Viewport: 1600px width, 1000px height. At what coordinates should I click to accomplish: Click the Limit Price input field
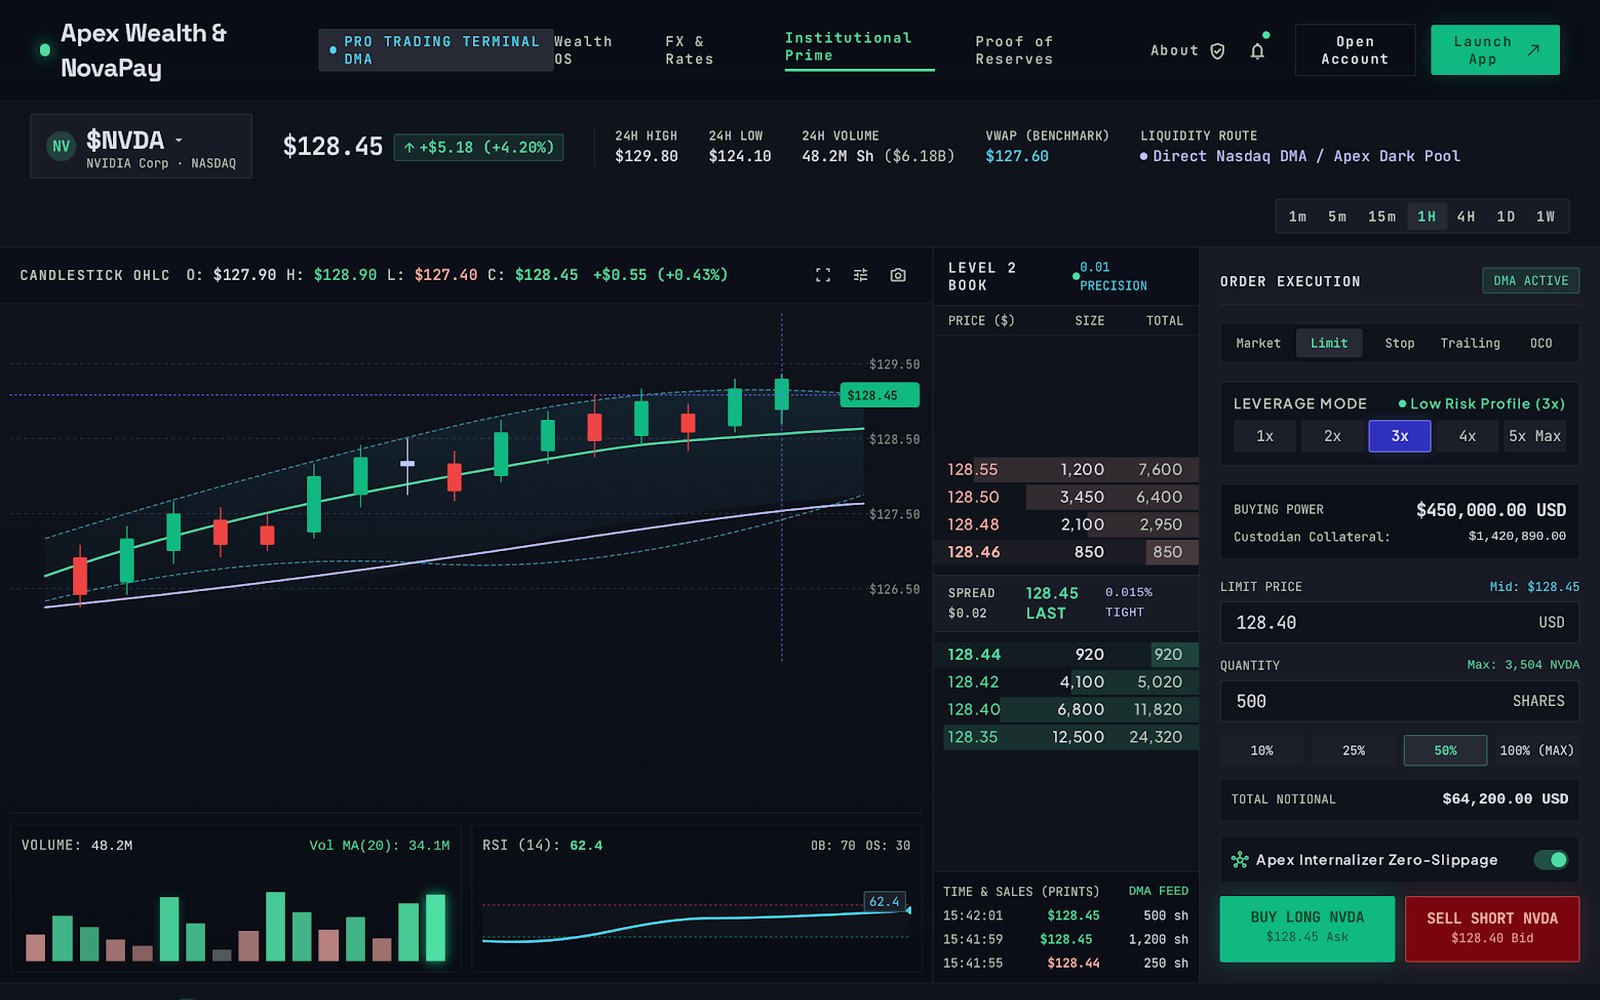tap(1400, 622)
